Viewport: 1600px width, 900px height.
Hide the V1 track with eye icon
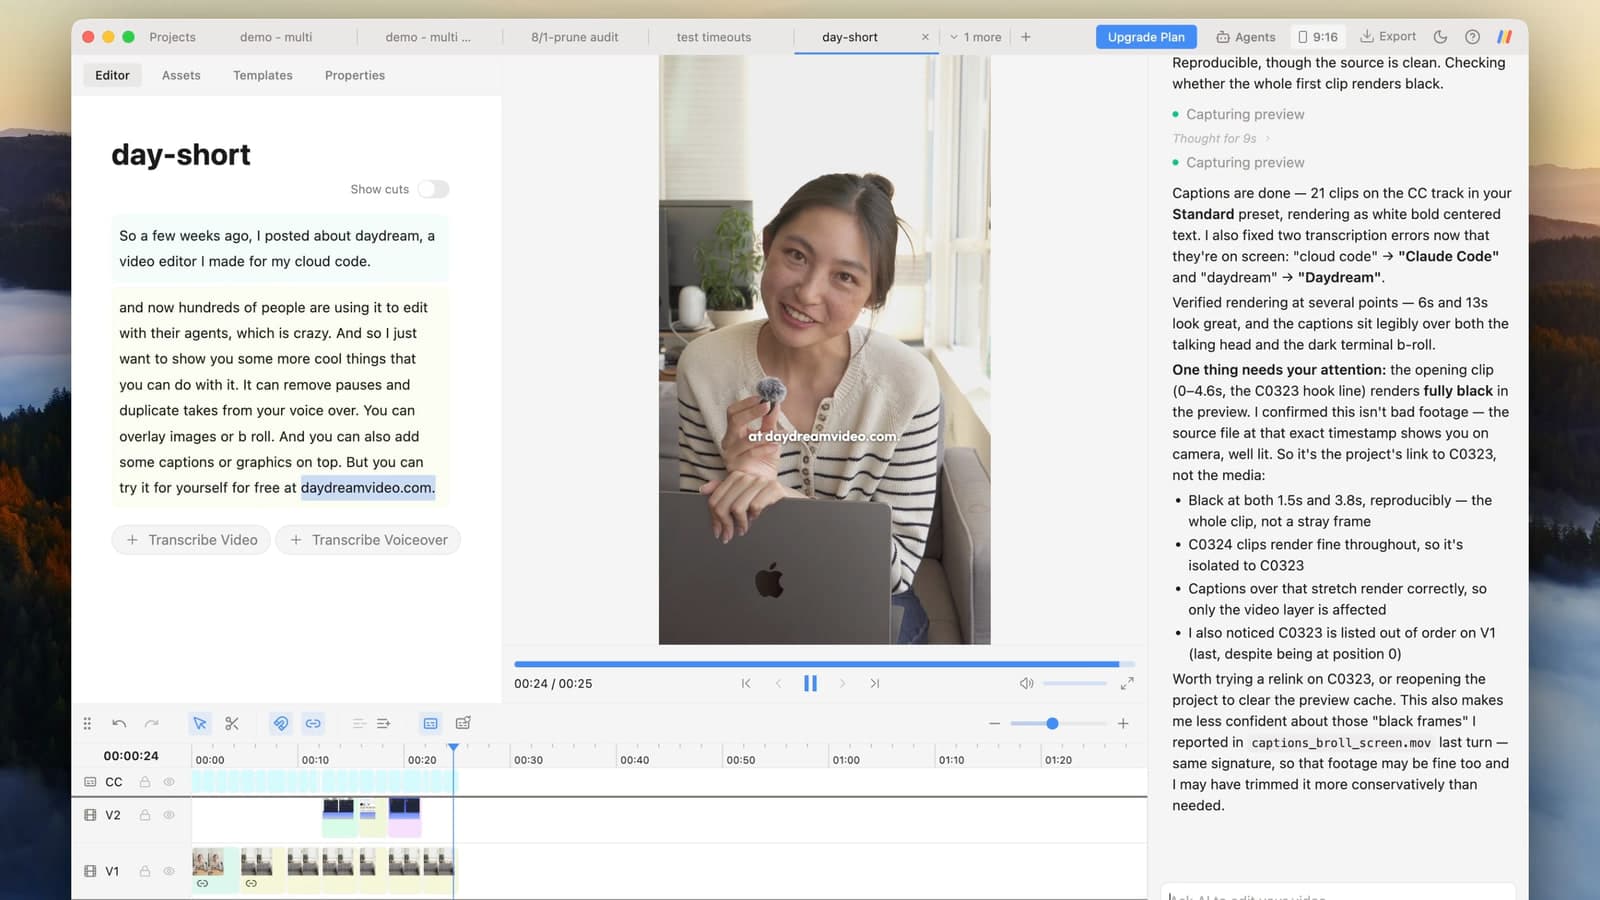[x=169, y=871]
